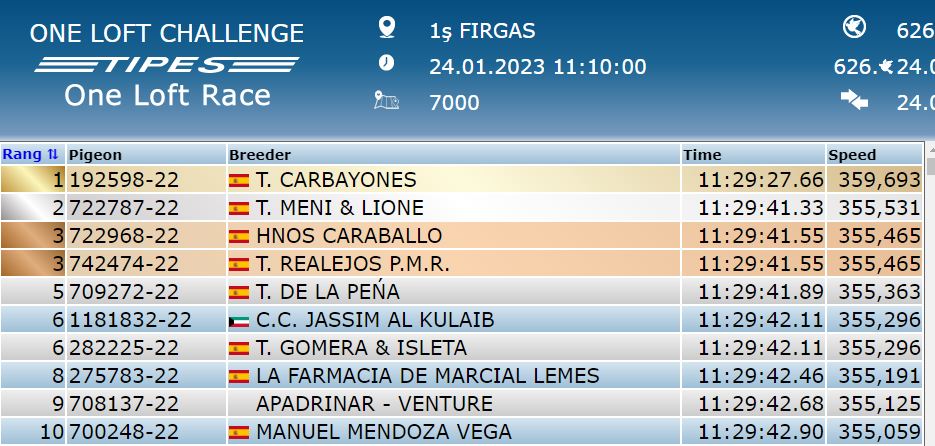Click the location pin icon beside FIRGAS
This screenshot has height=446, width=935.
[x=387, y=28]
